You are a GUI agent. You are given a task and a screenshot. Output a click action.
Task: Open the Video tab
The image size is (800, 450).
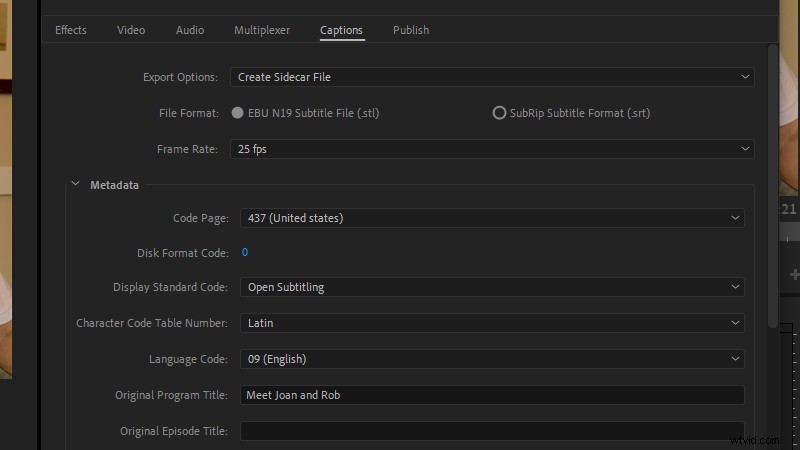[x=131, y=30]
